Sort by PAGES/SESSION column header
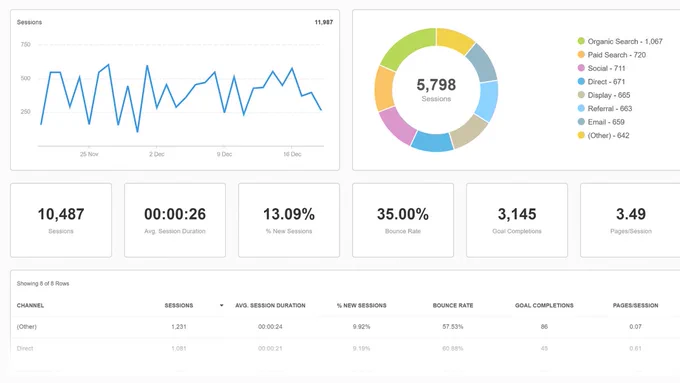Image resolution: width=680 pixels, height=383 pixels. pos(635,305)
